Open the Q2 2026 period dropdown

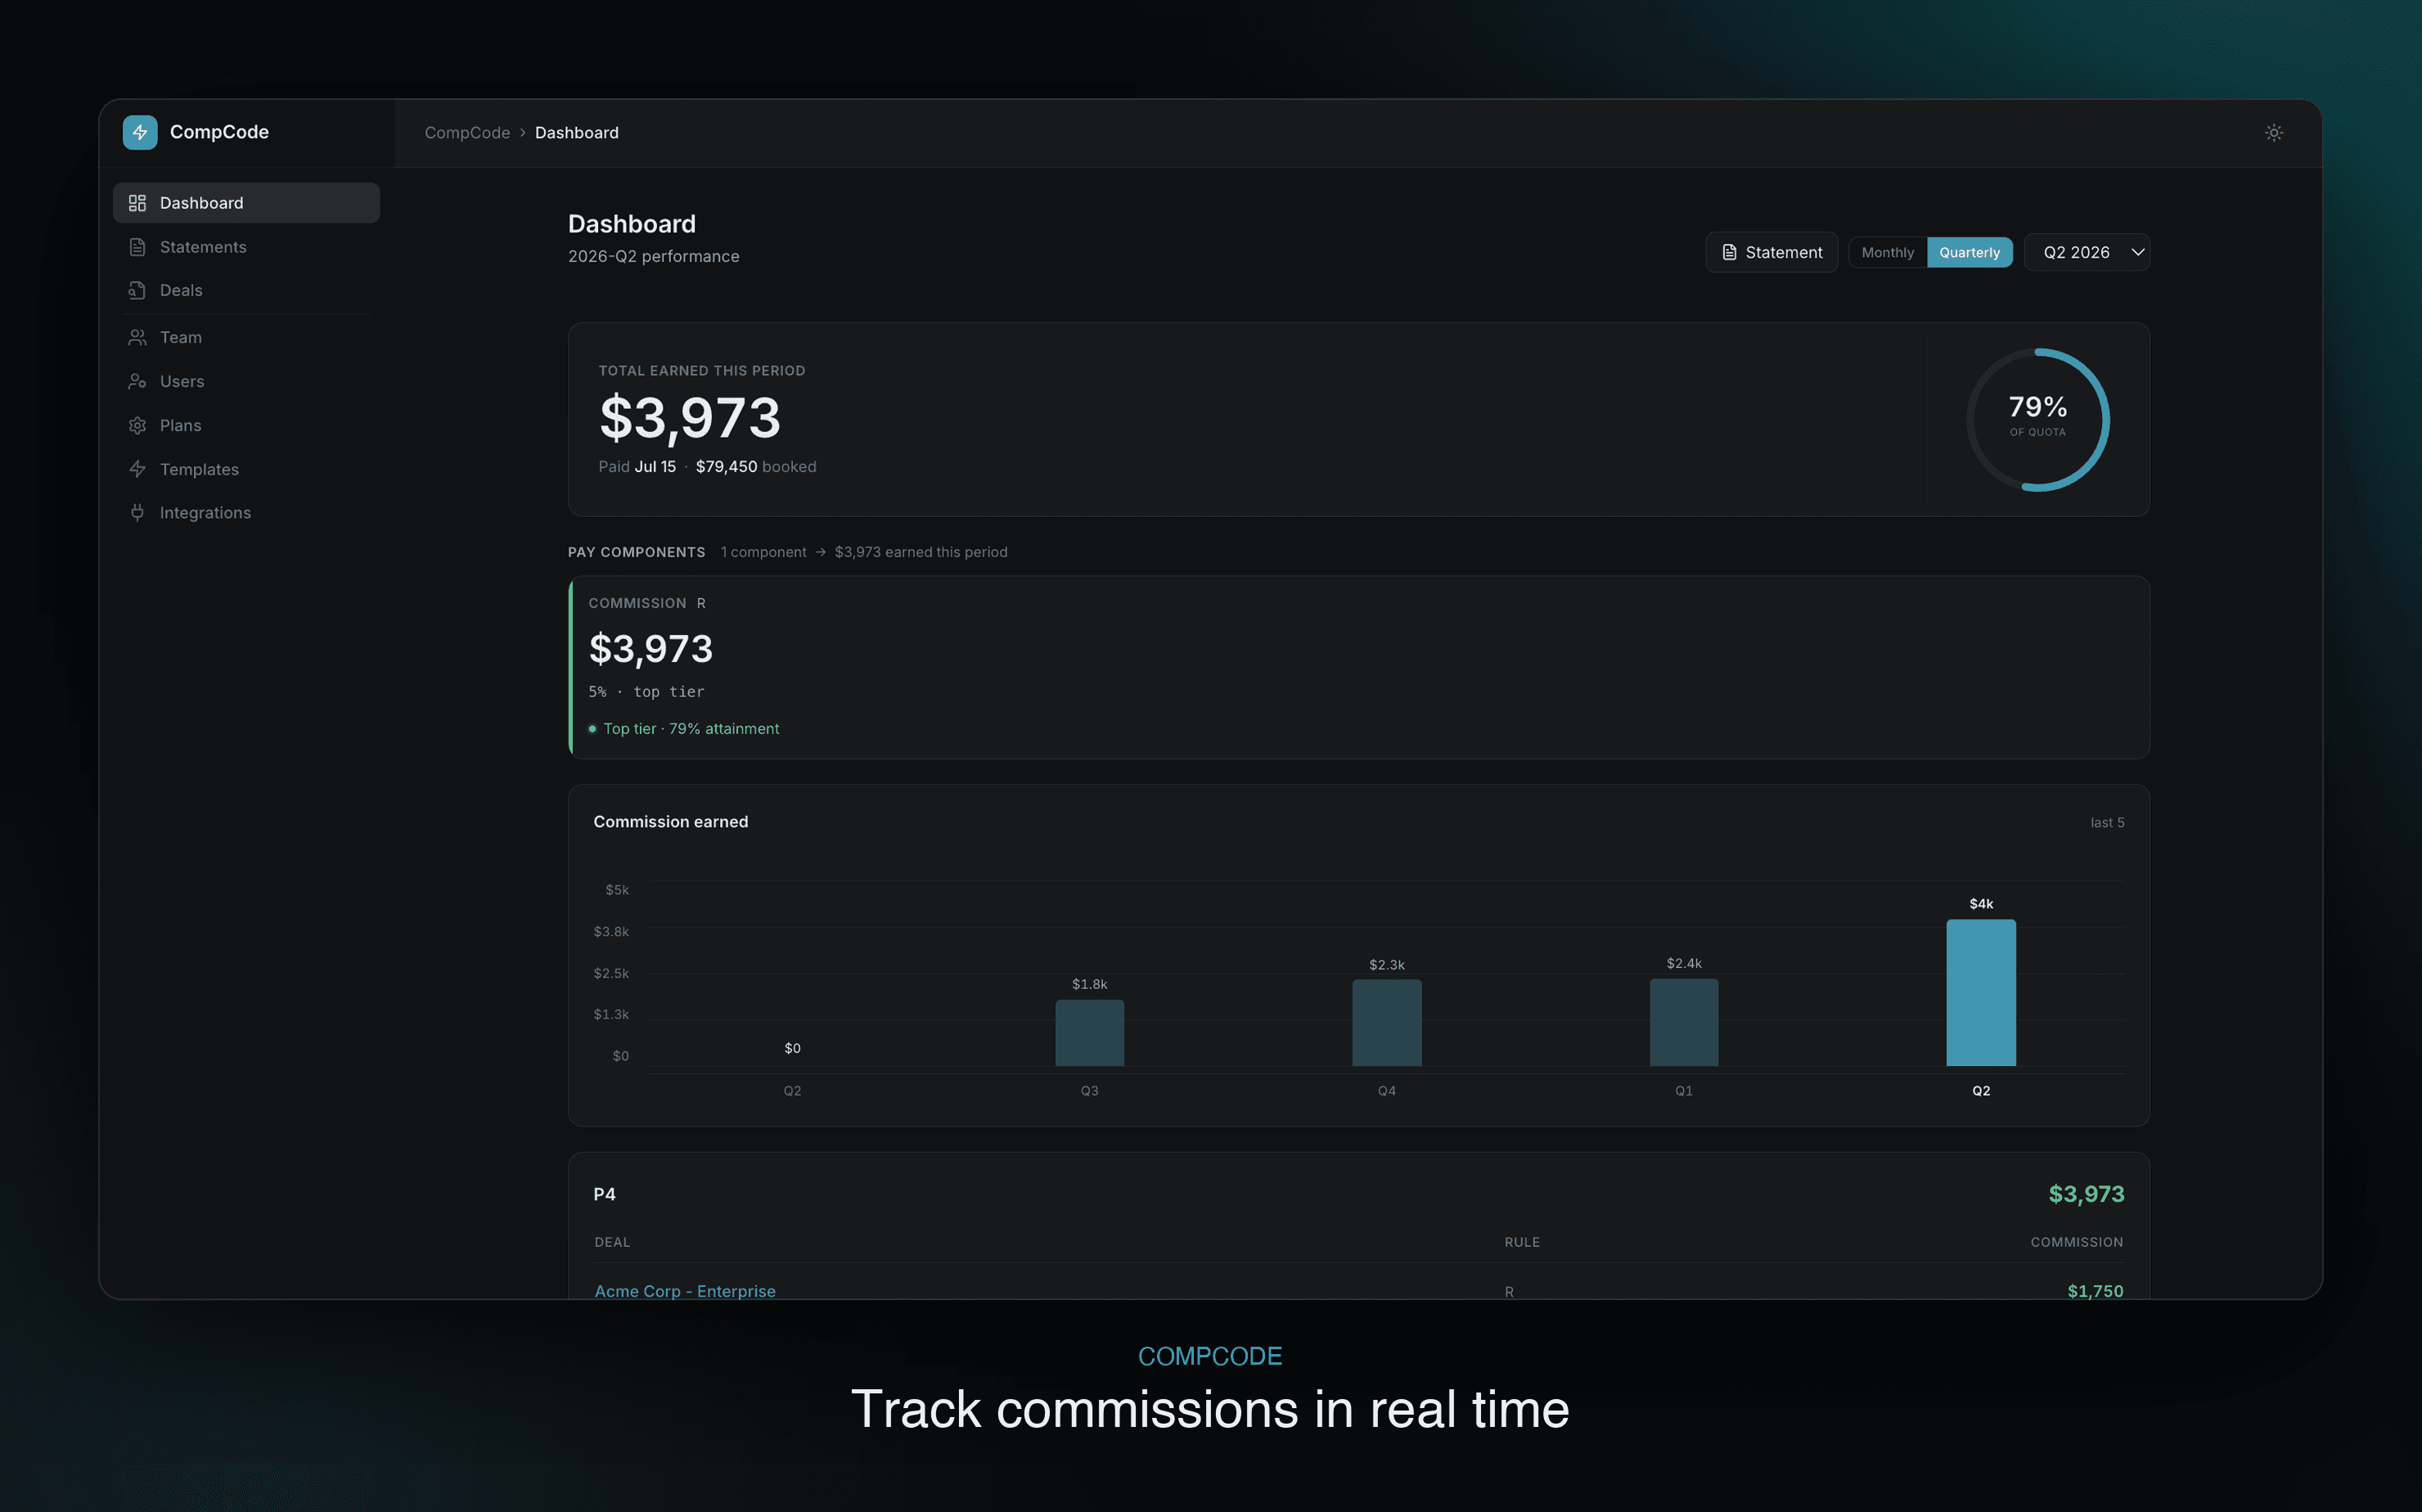pyautogui.click(x=2087, y=252)
